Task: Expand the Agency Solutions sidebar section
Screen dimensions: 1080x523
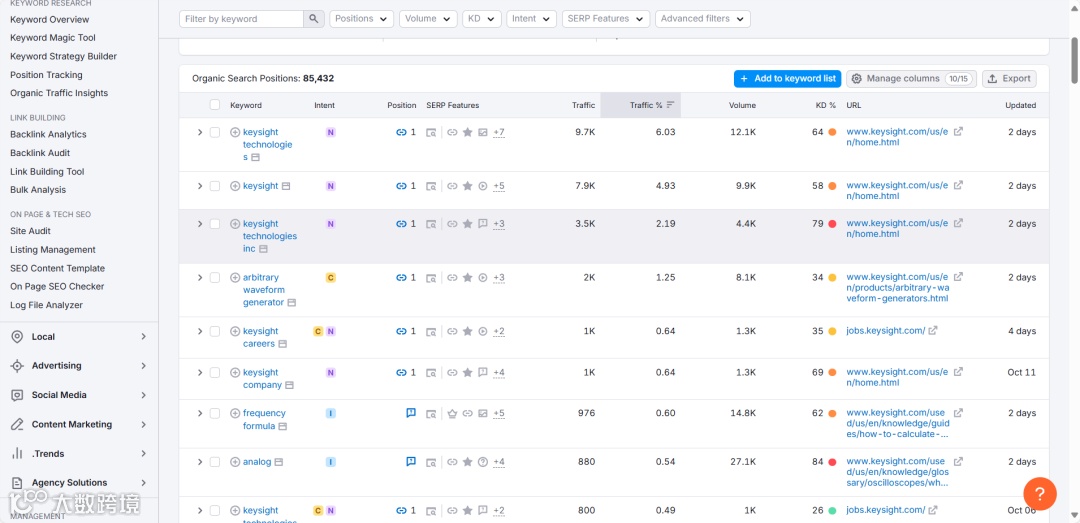Action: tap(79, 482)
